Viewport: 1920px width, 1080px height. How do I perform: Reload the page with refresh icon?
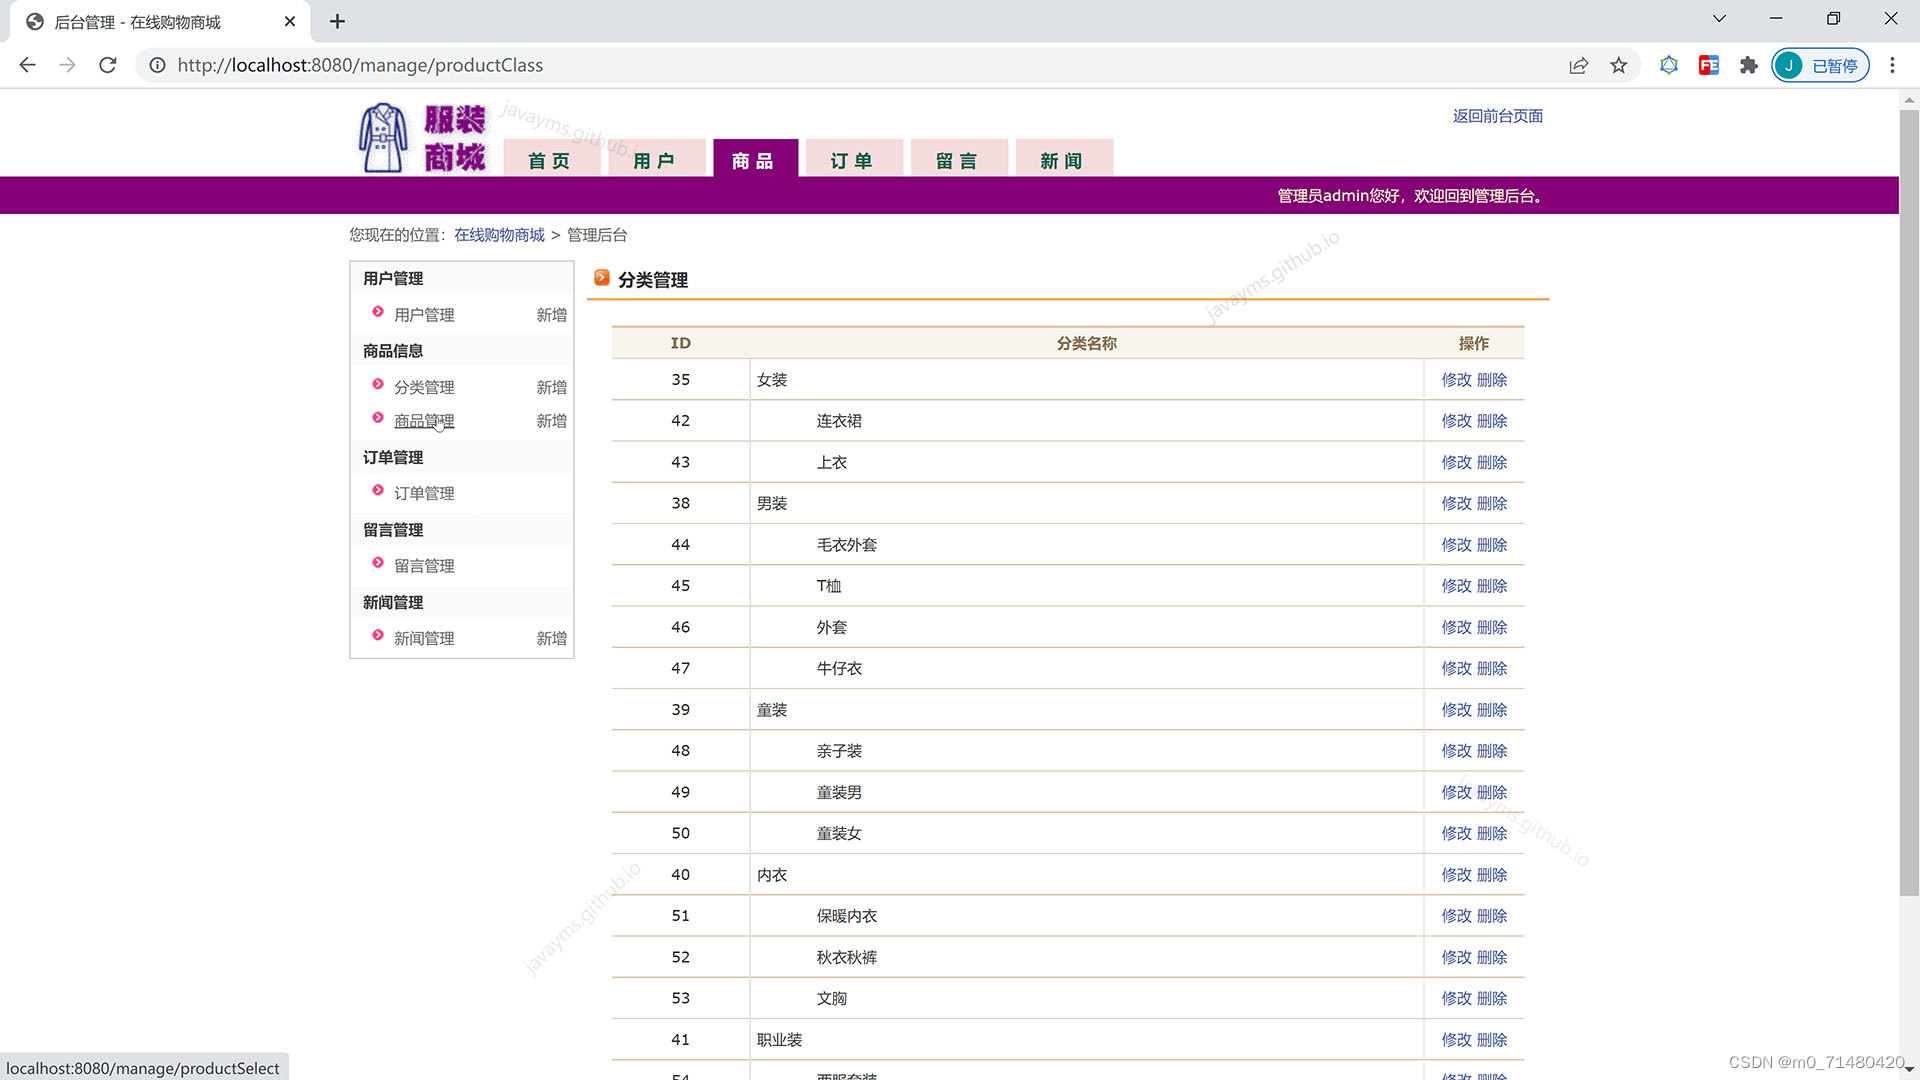click(x=108, y=65)
